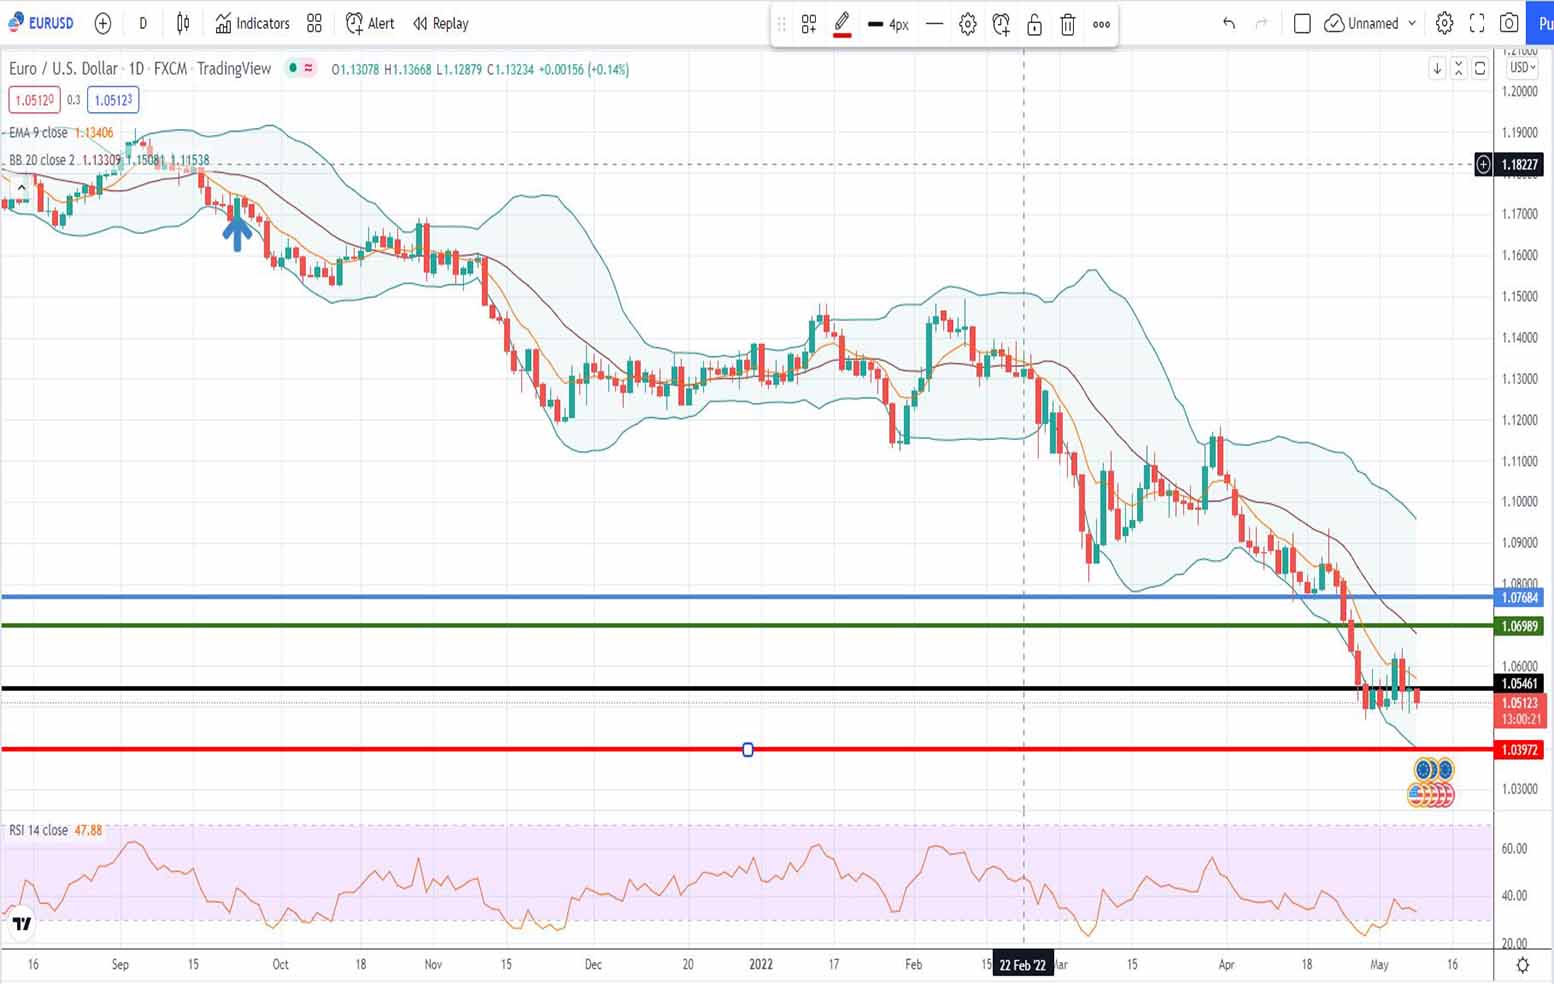Viewport: 1554px width, 984px height.
Task: Take a chart snapshot with camera icon
Action: [1509, 23]
